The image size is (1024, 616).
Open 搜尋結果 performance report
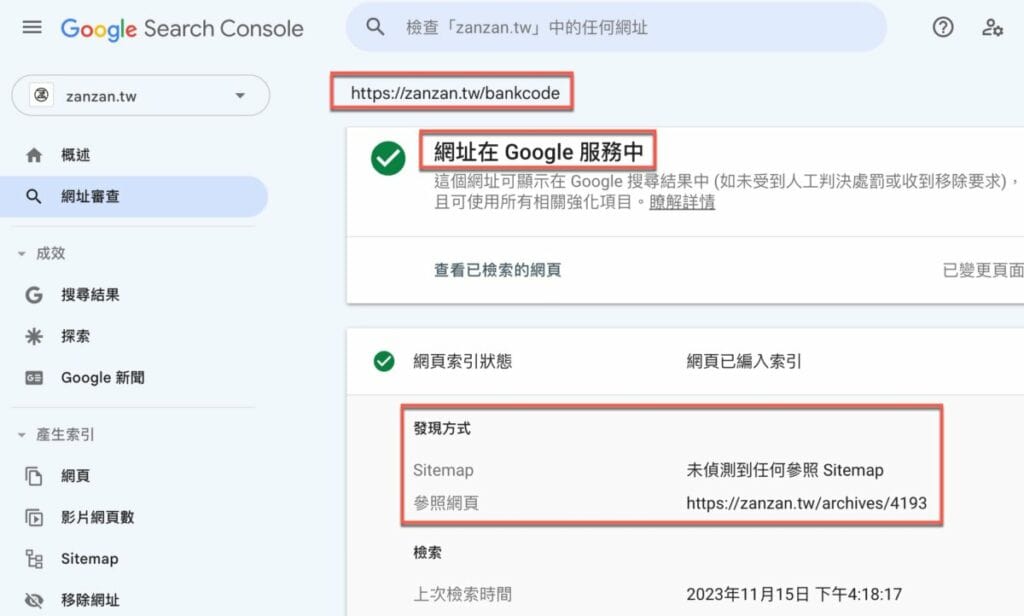90,295
